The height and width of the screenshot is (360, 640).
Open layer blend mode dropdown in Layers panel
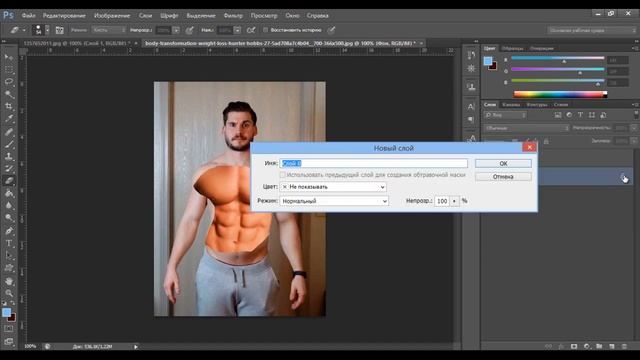[527, 128]
